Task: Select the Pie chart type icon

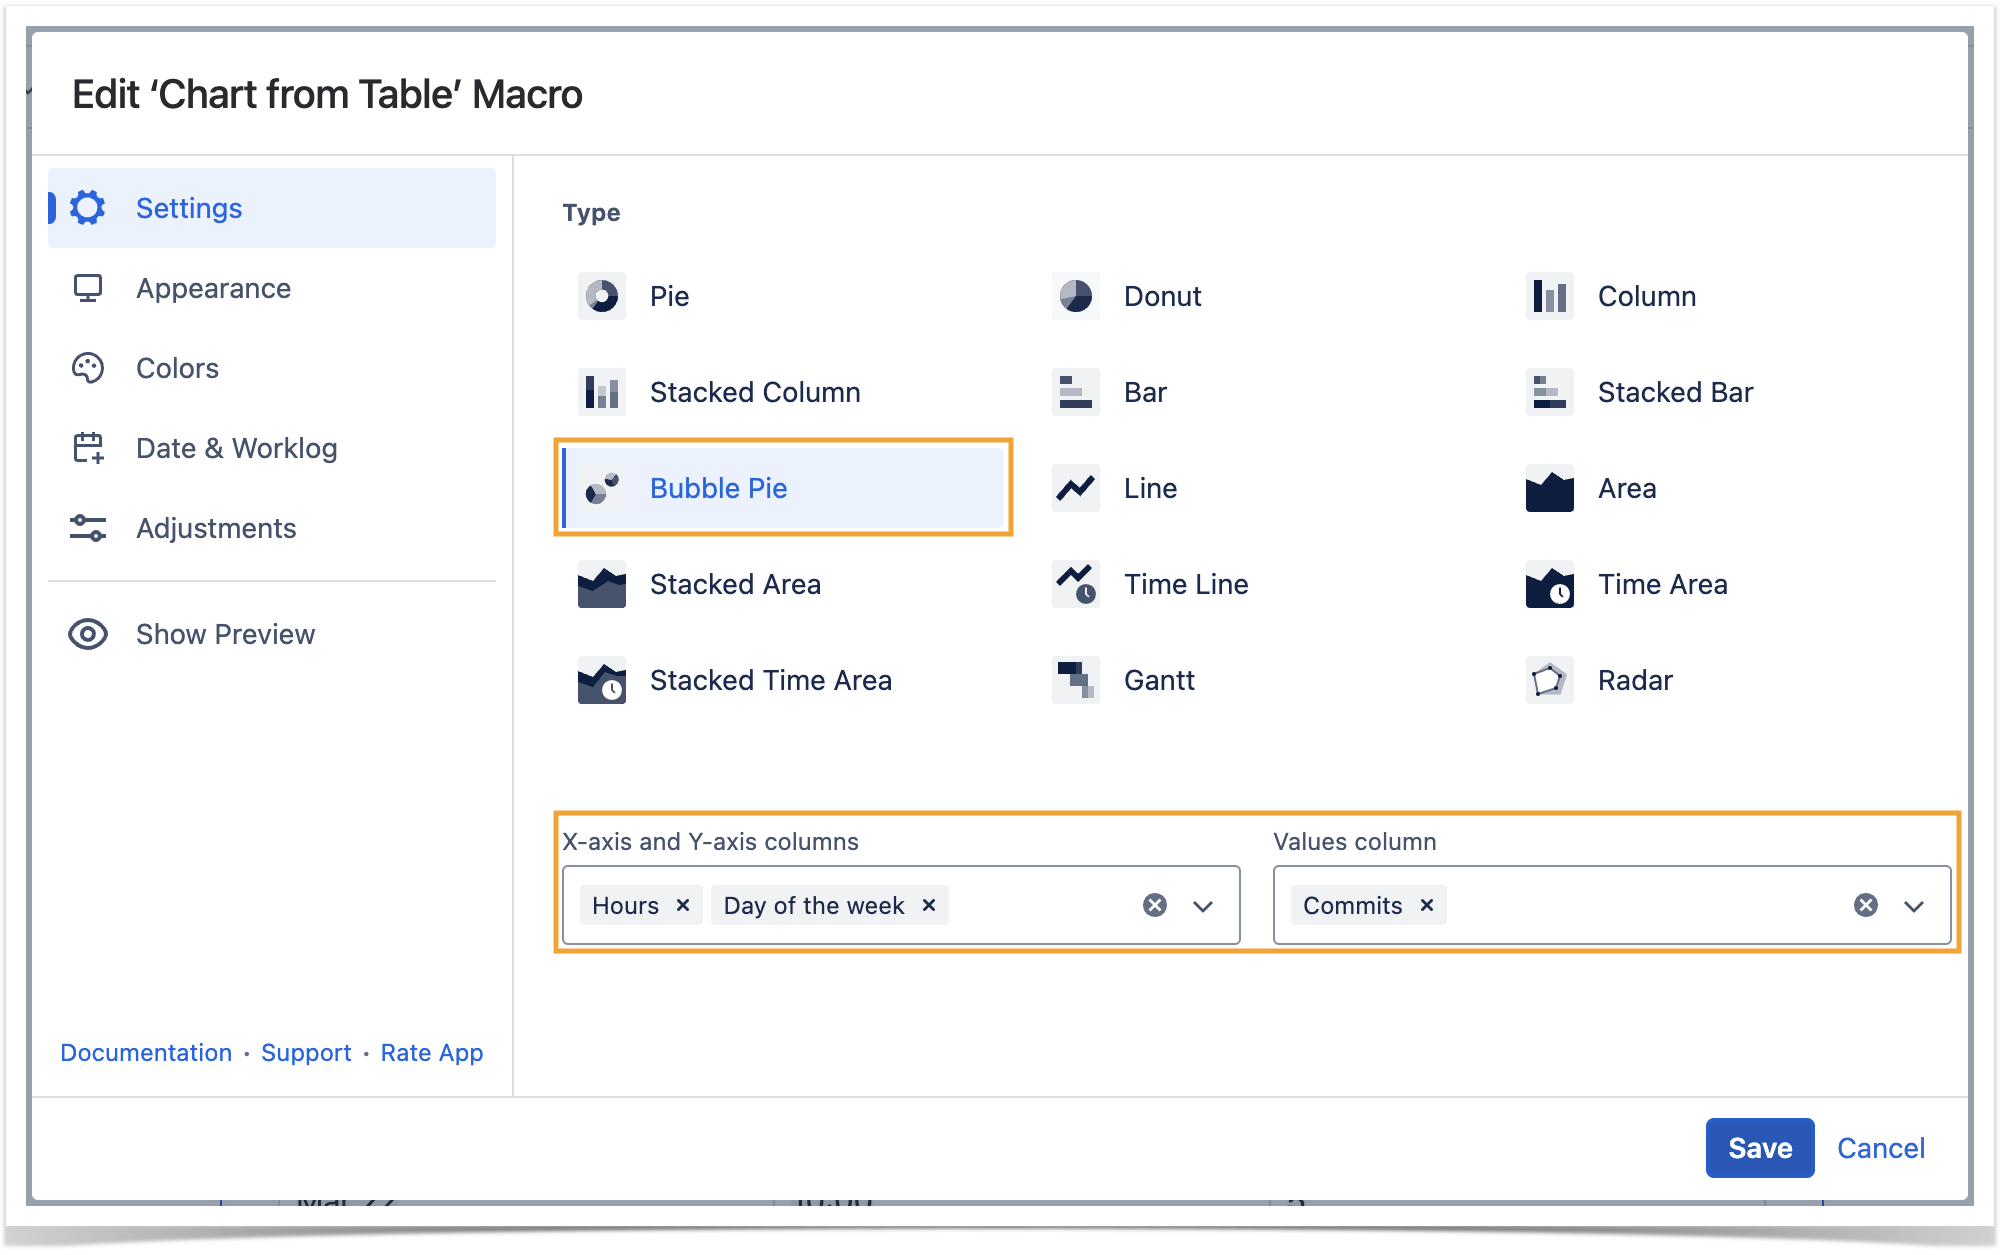Action: pyautogui.click(x=601, y=296)
